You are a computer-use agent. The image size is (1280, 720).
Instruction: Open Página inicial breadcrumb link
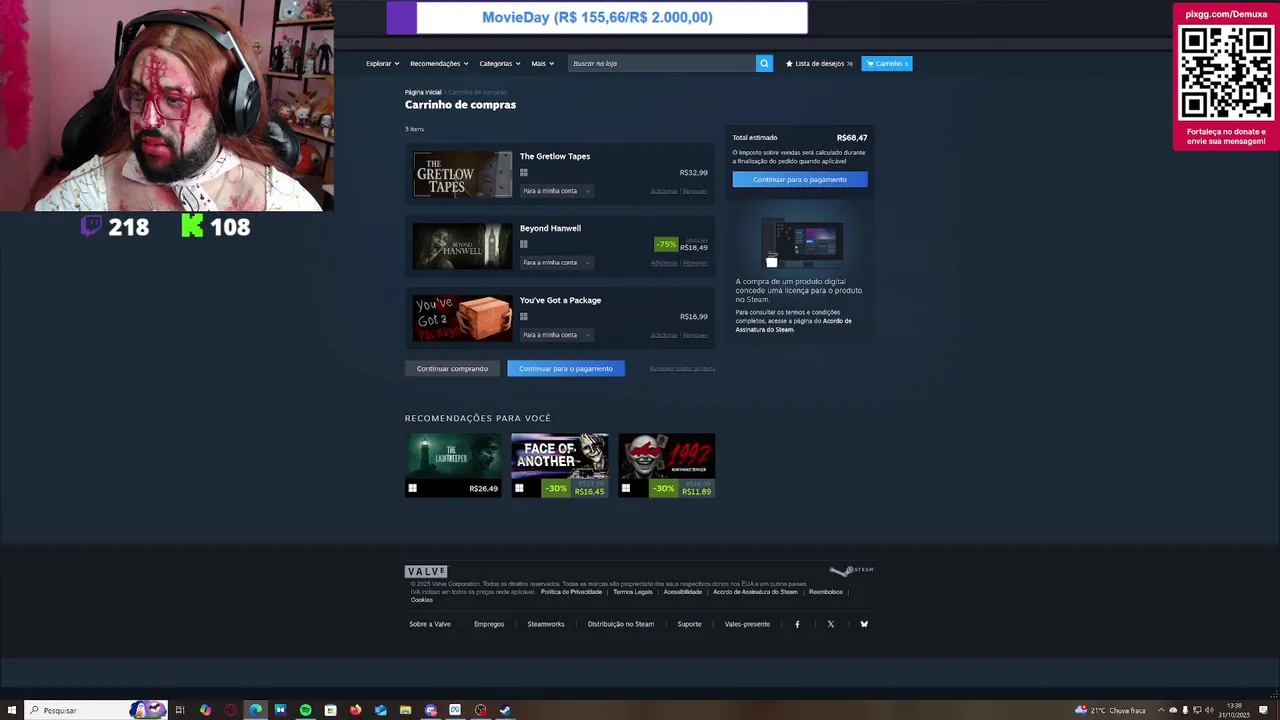(x=423, y=92)
